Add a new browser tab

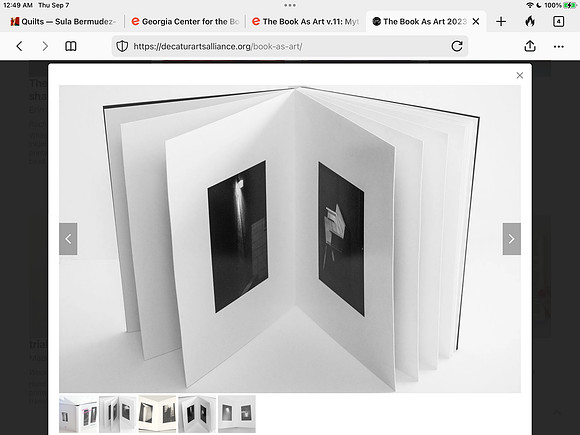[501, 21]
